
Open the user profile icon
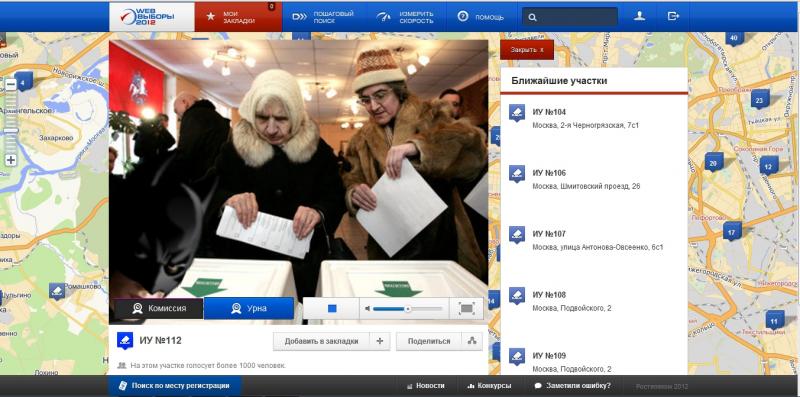[639, 16]
